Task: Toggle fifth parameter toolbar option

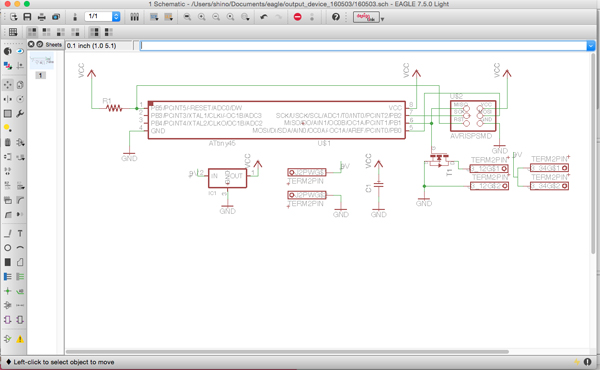Action: pyautogui.click(x=95, y=32)
